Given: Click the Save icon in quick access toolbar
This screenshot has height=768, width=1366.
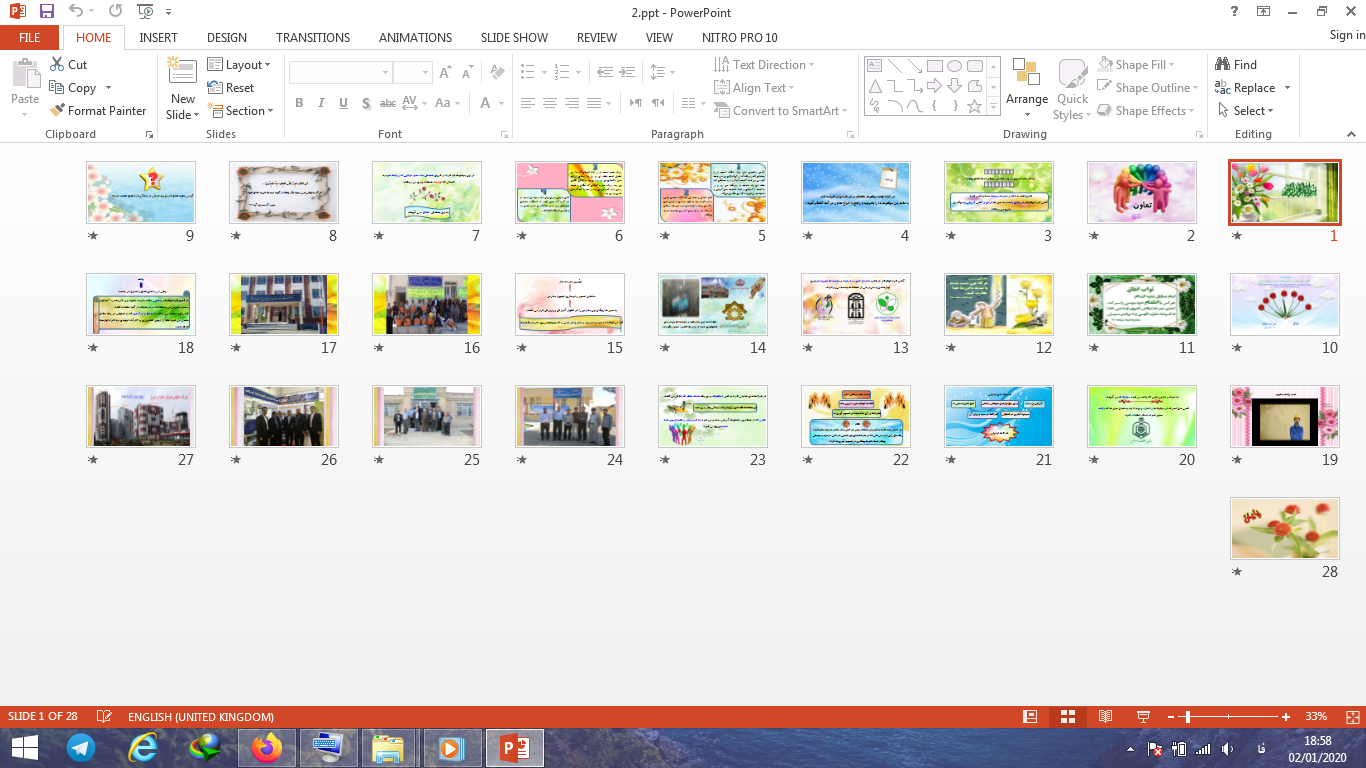Looking at the screenshot, I should [x=47, y=12].
